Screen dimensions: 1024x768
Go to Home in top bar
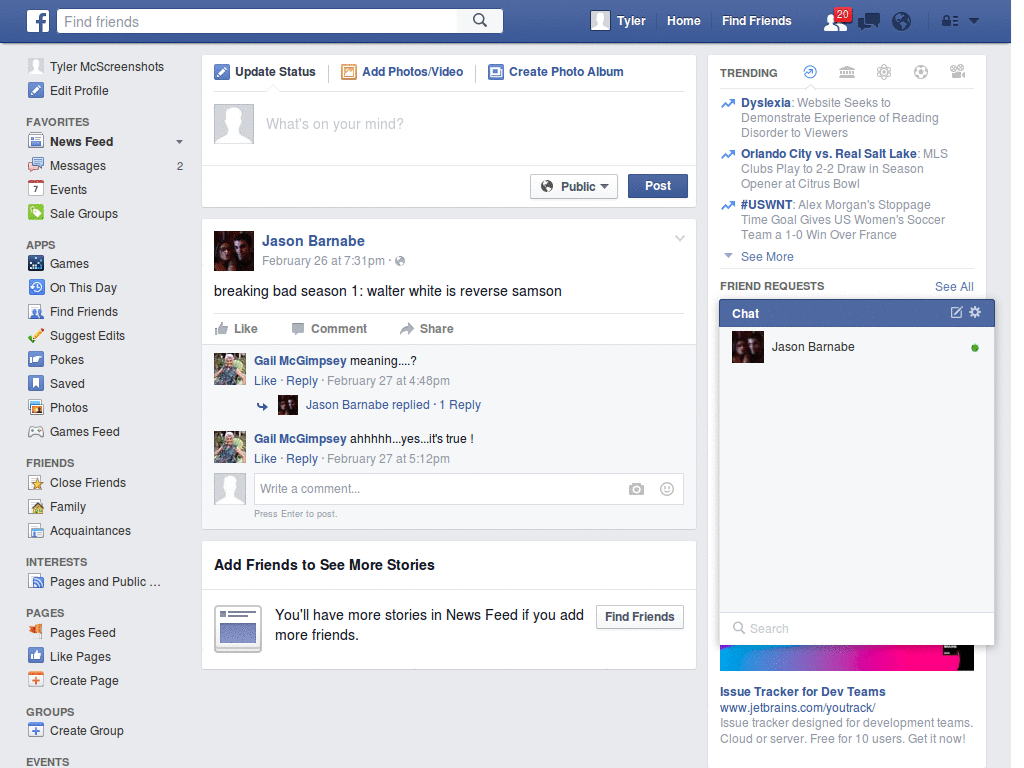(684, 21)
